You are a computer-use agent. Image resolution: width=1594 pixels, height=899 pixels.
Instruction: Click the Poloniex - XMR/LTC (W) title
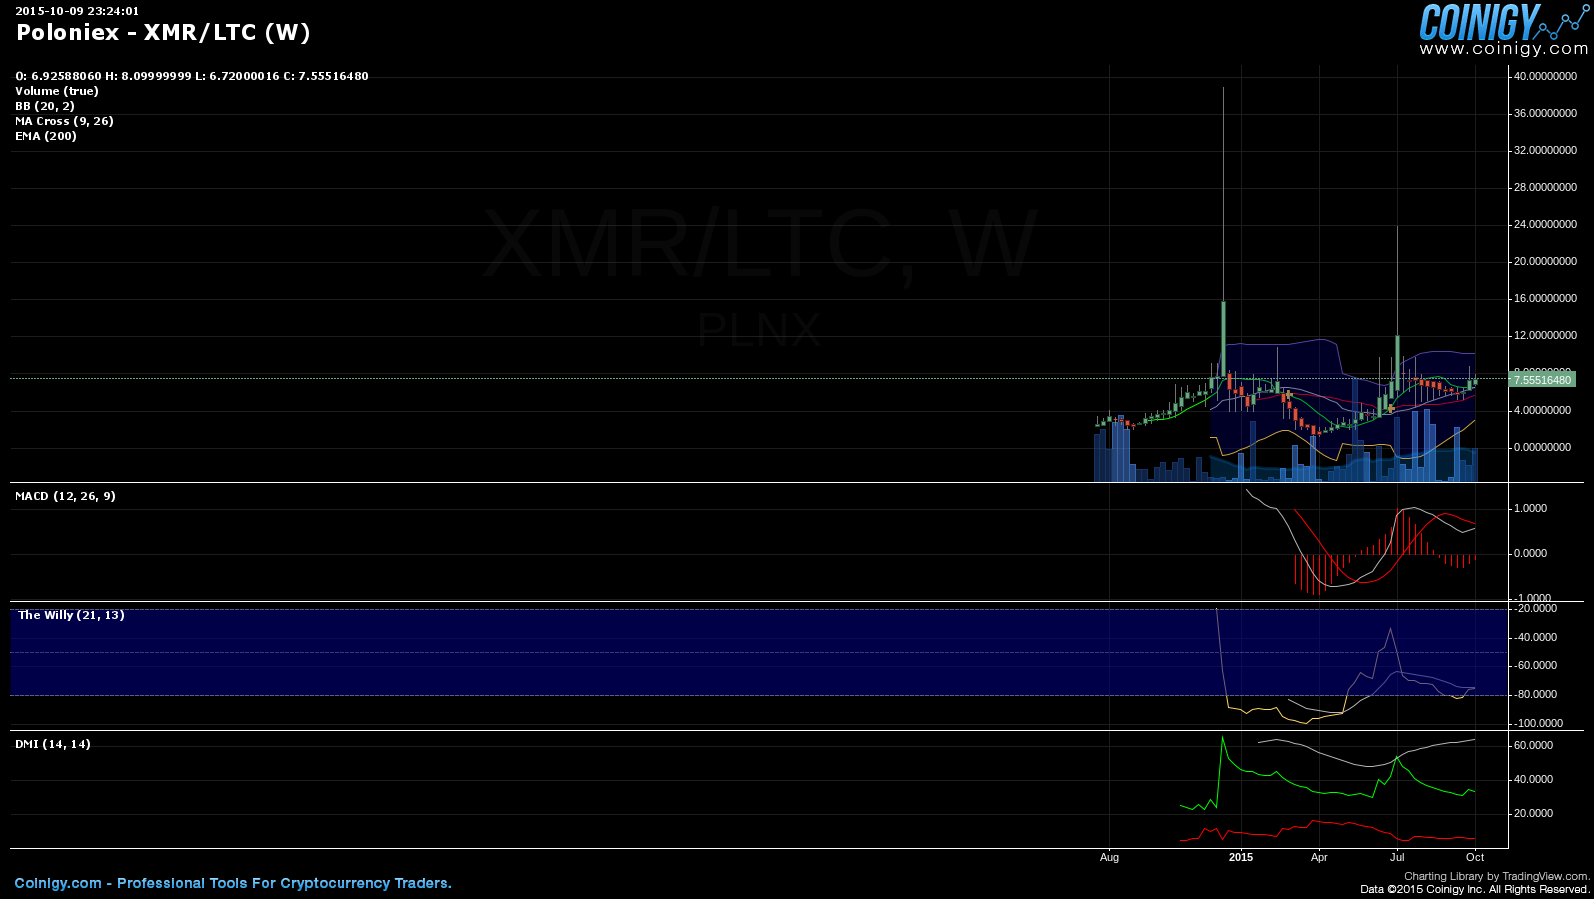[x=163, y=33]
